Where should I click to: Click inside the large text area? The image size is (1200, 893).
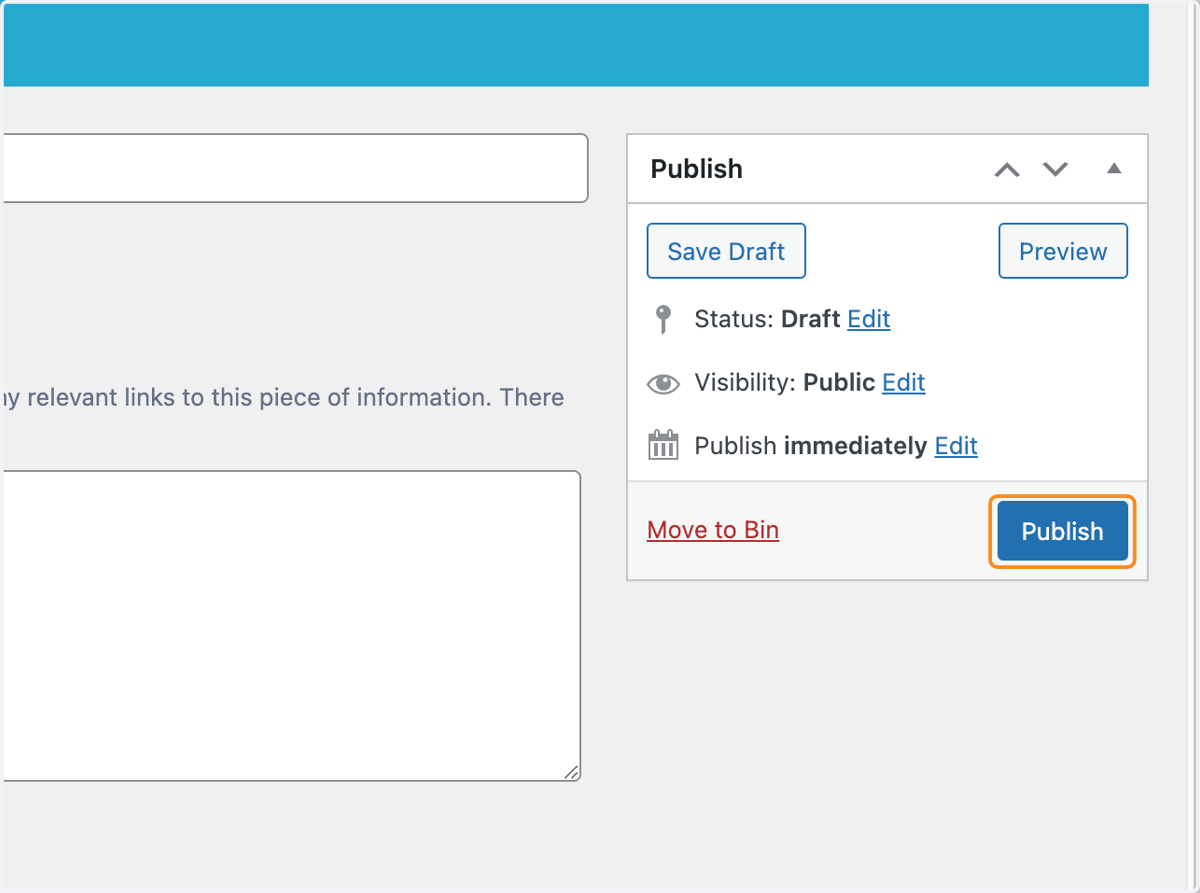(290, 626)
